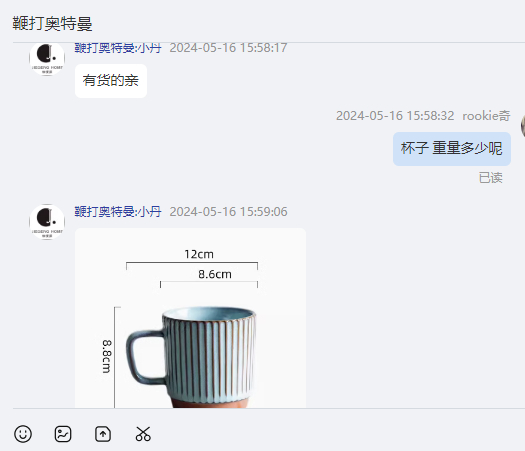Image resolution: width=525 pixels, height=451 pixels.
Task: Click the 12cm label in mug image
Action: coord(199,254)
